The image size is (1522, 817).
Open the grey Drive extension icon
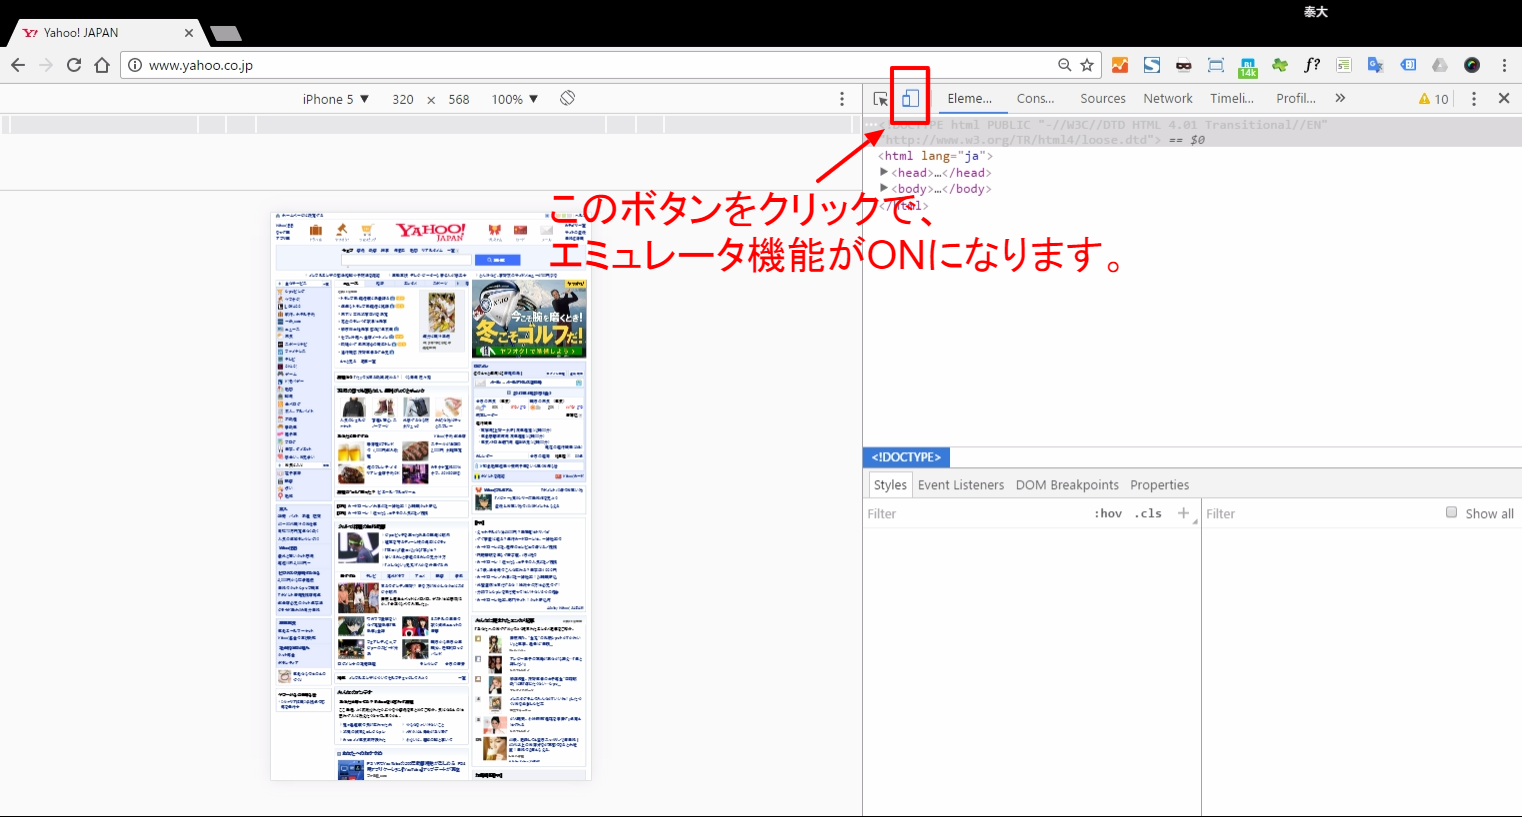(x=1440, y=65)
